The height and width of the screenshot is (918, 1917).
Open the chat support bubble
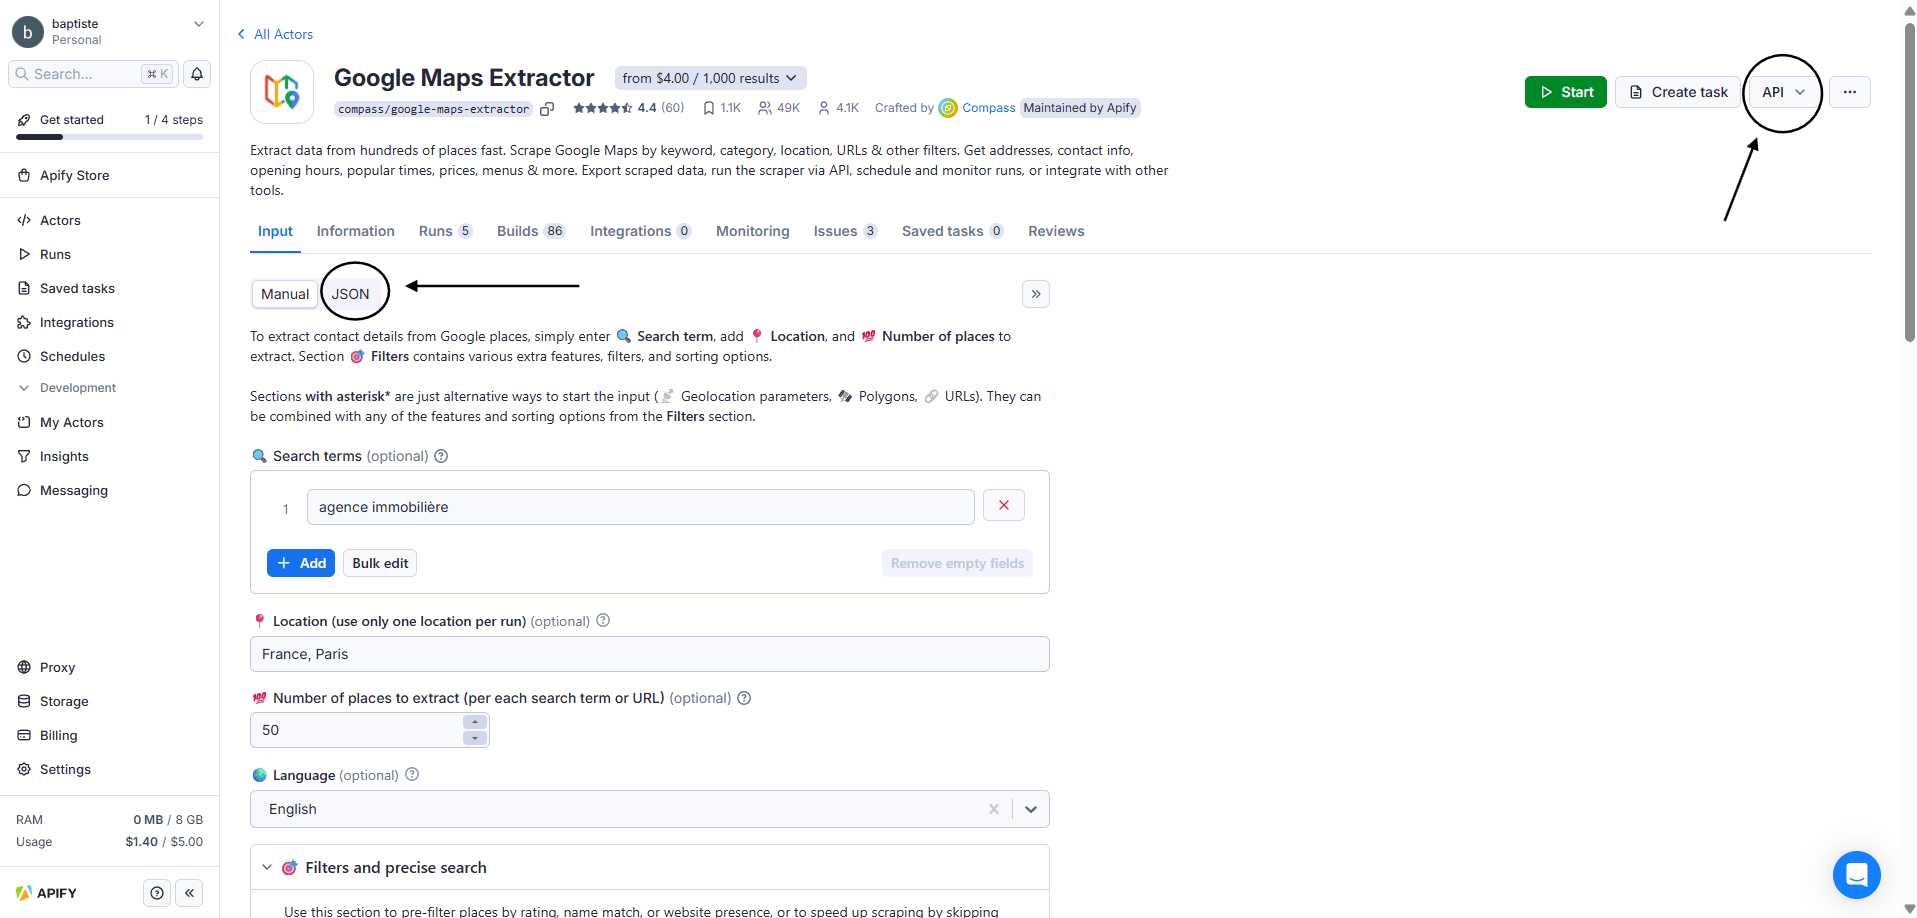[x=1856, y=875]
